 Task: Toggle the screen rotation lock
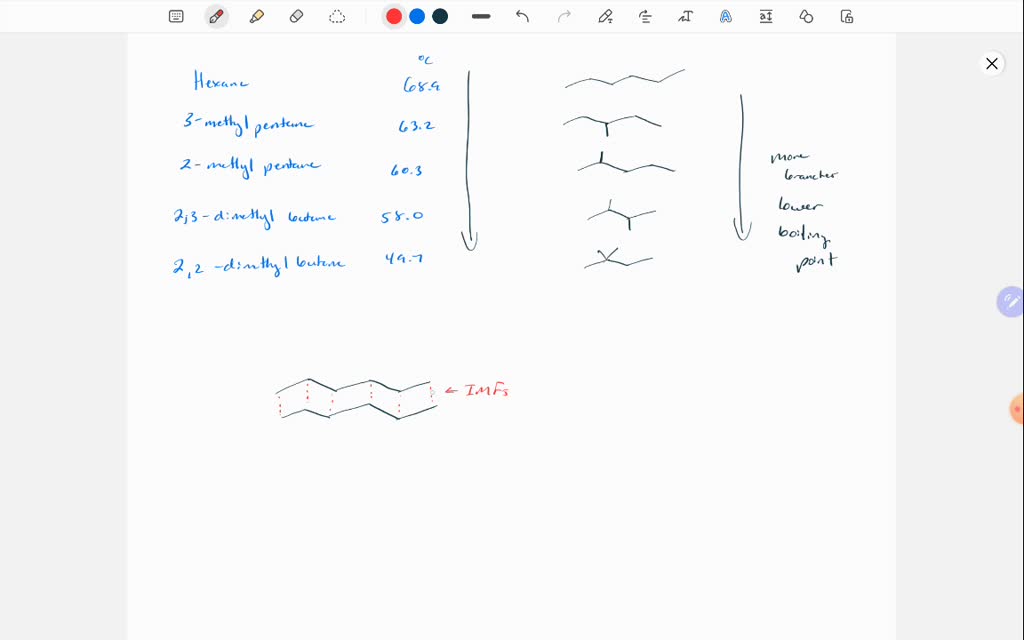coord(846,16)
